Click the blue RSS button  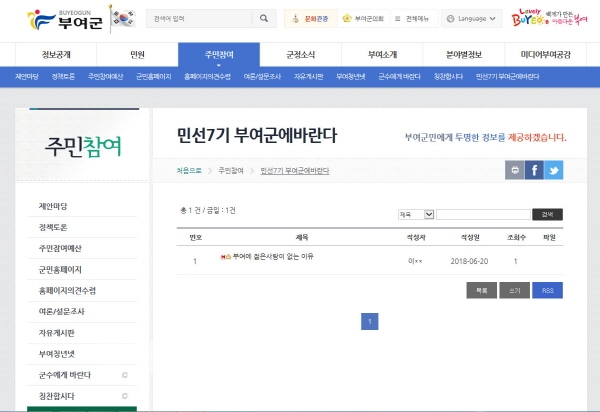pos(547,290)
